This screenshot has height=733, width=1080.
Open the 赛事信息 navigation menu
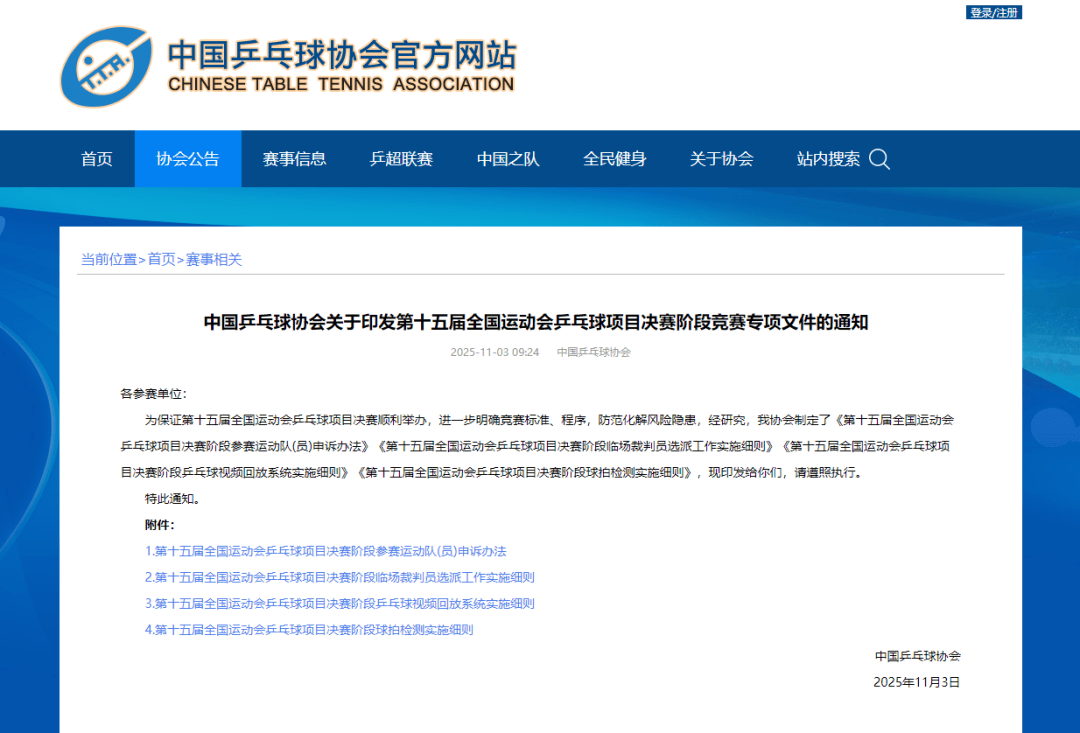295,159
